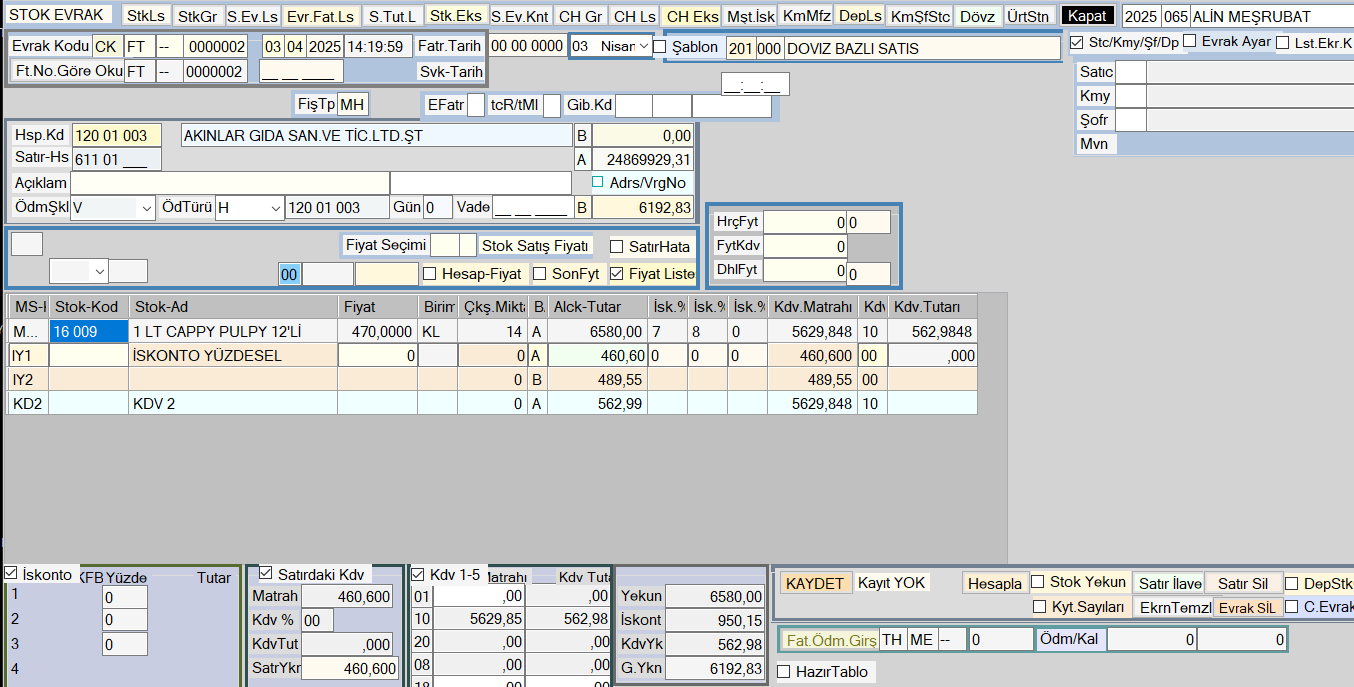Click the Alck-Tutar column header
Screen dimensions: 1354x687
(x=597, y=306)
